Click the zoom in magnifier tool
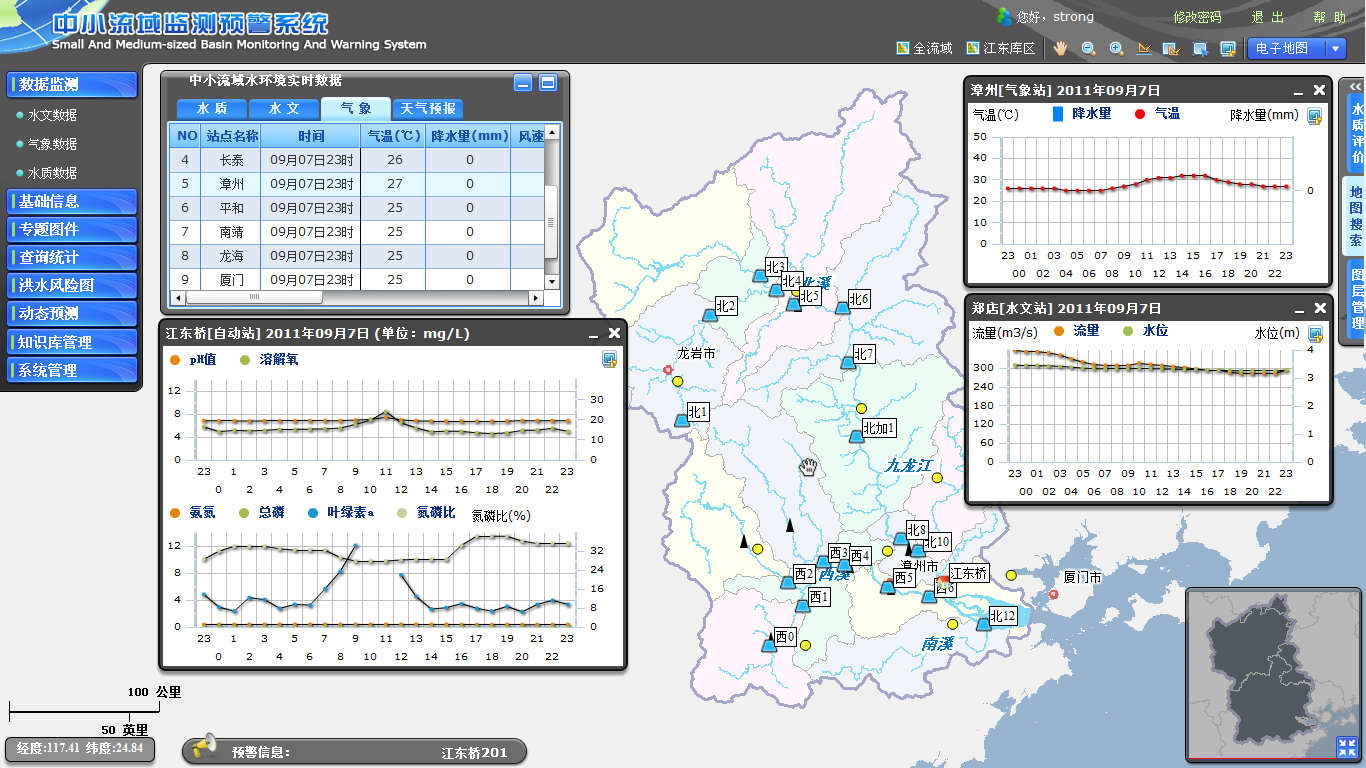Viewport: 1366px width, 768px height. tap(1116, 48)
